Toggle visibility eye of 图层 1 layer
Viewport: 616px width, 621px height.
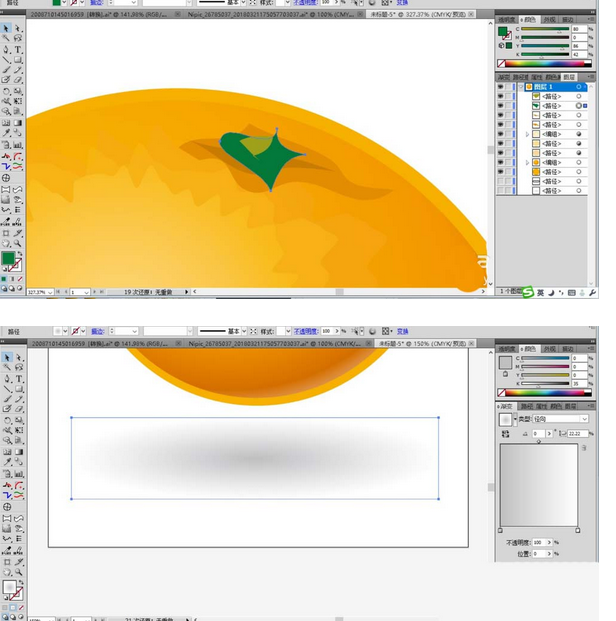[x=501, y=87]
